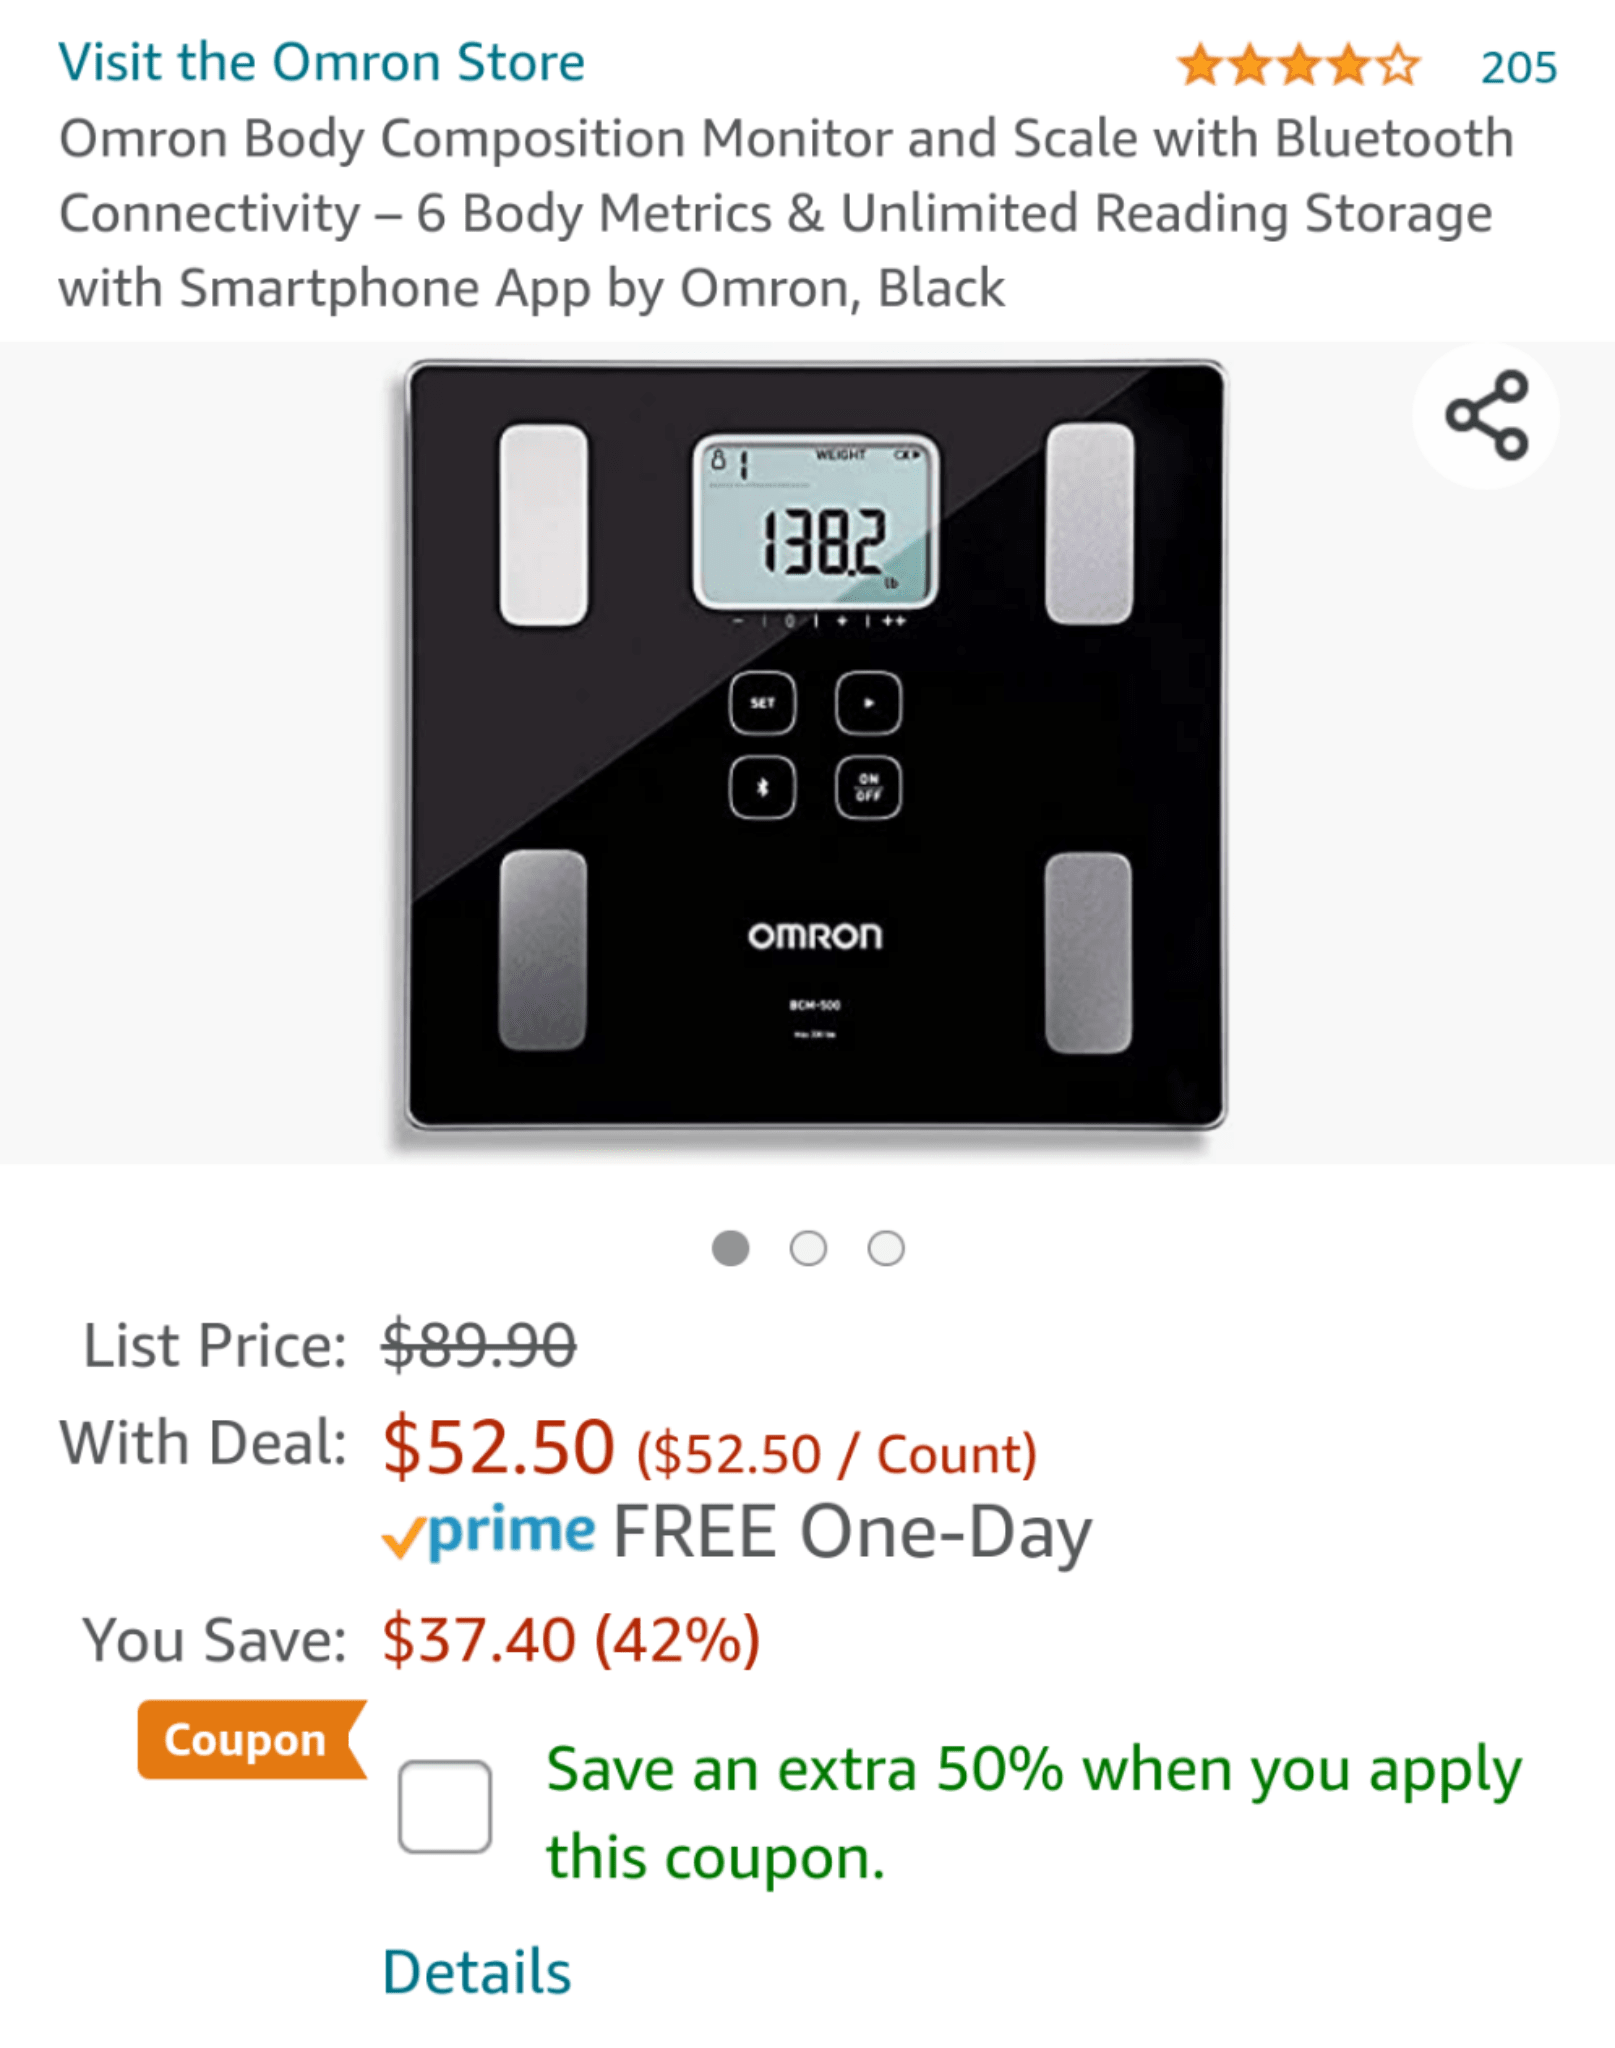The width and height of the screenshot is (1615, 2048).
Task: Switch to the third image carousel dot
Action: pyautogui.click(x=886, y=1248)
